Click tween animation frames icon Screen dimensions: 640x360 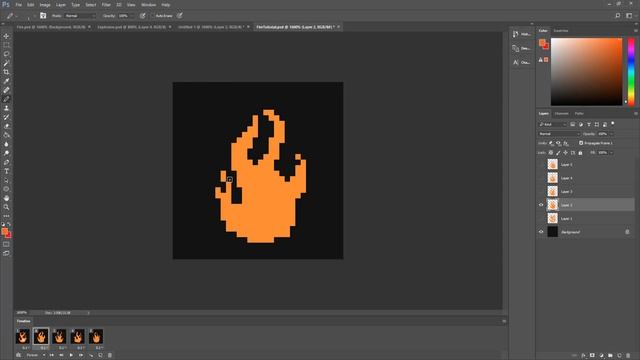pos(91,355)
